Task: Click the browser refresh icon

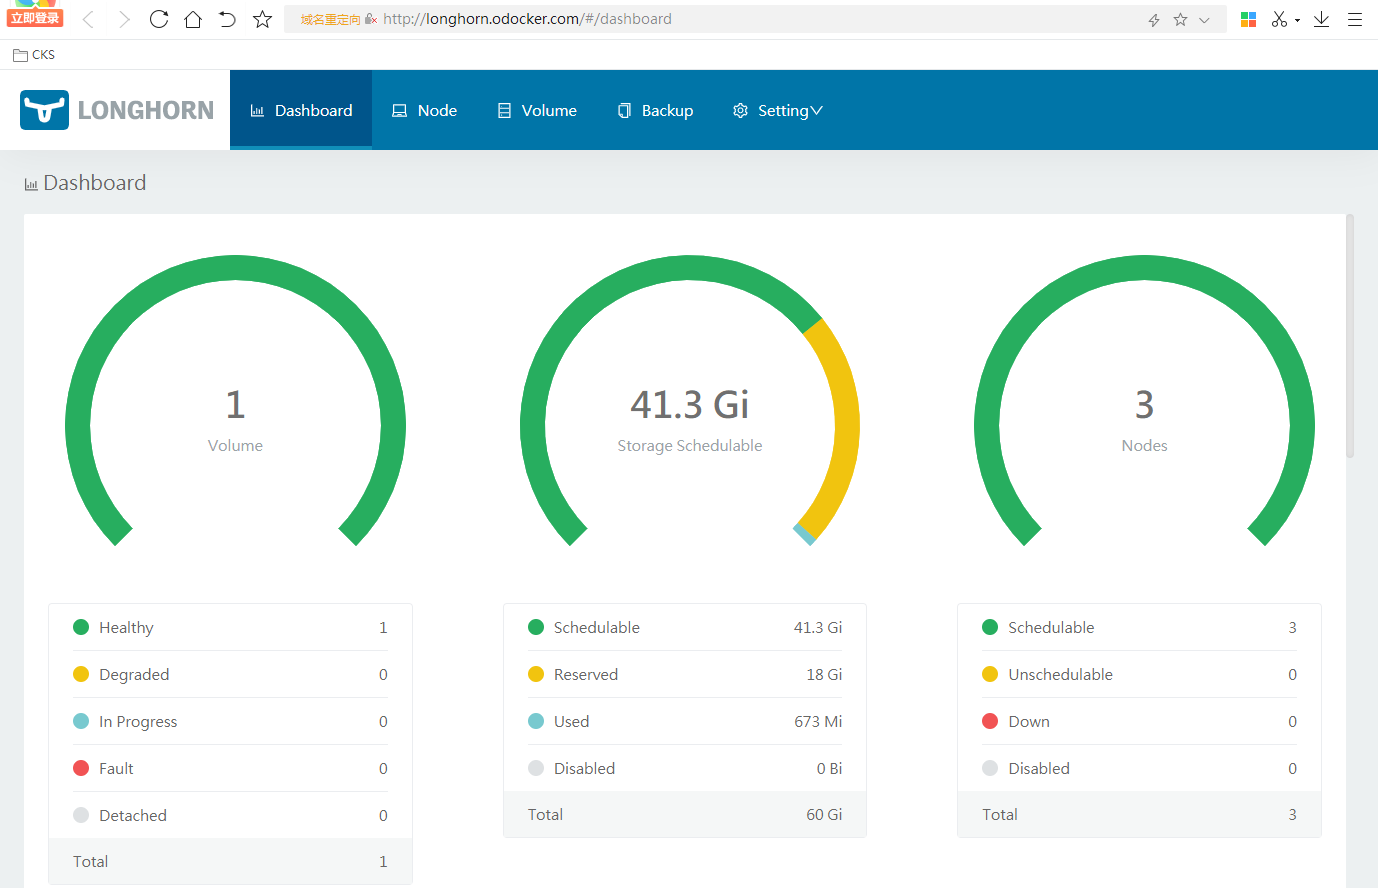Action: point(159,19)
